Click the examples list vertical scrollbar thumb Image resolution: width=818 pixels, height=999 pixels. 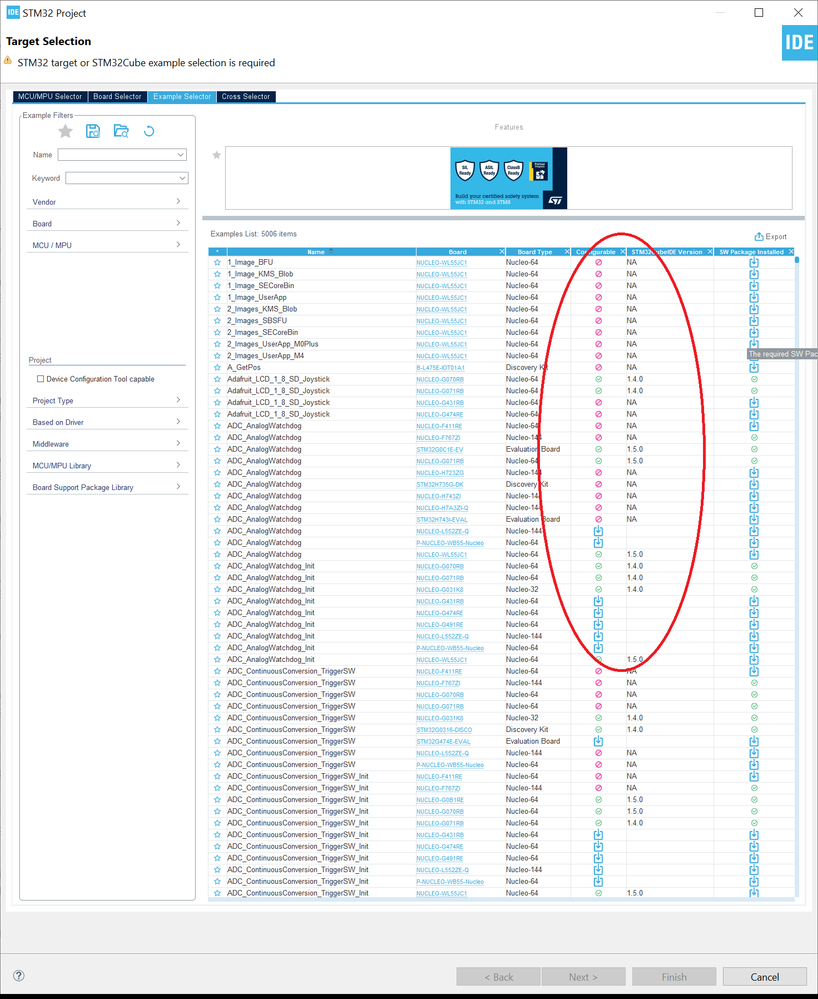tap(797, 260)
